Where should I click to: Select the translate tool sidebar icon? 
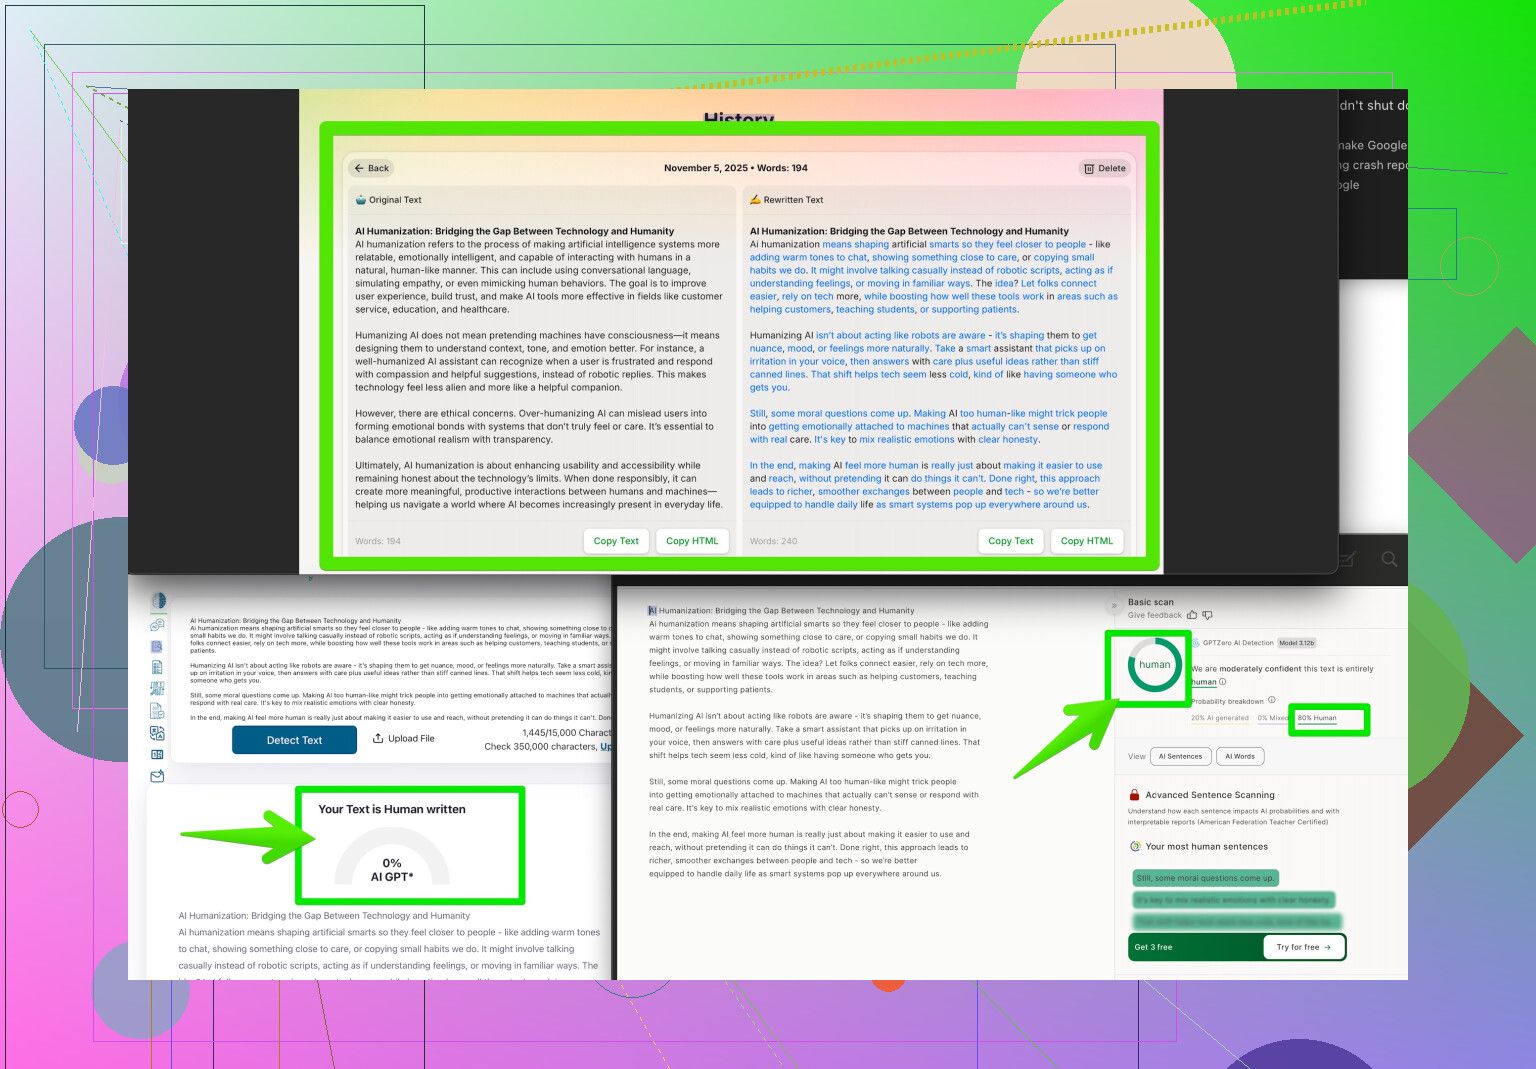(x=157, y=733)
